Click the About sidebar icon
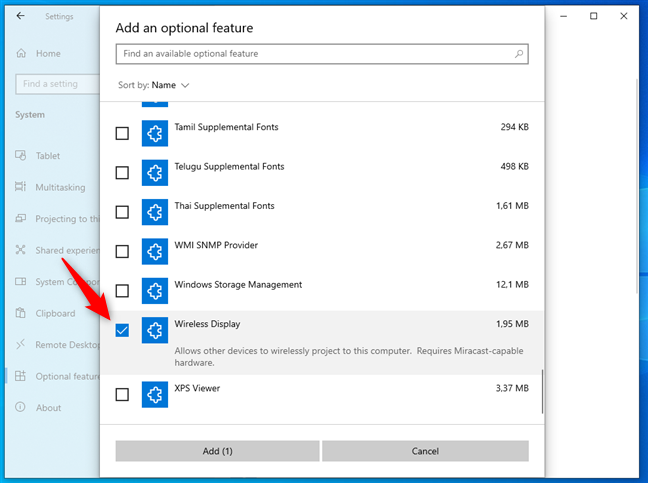The image size is (648, 483). coord(20,407)
